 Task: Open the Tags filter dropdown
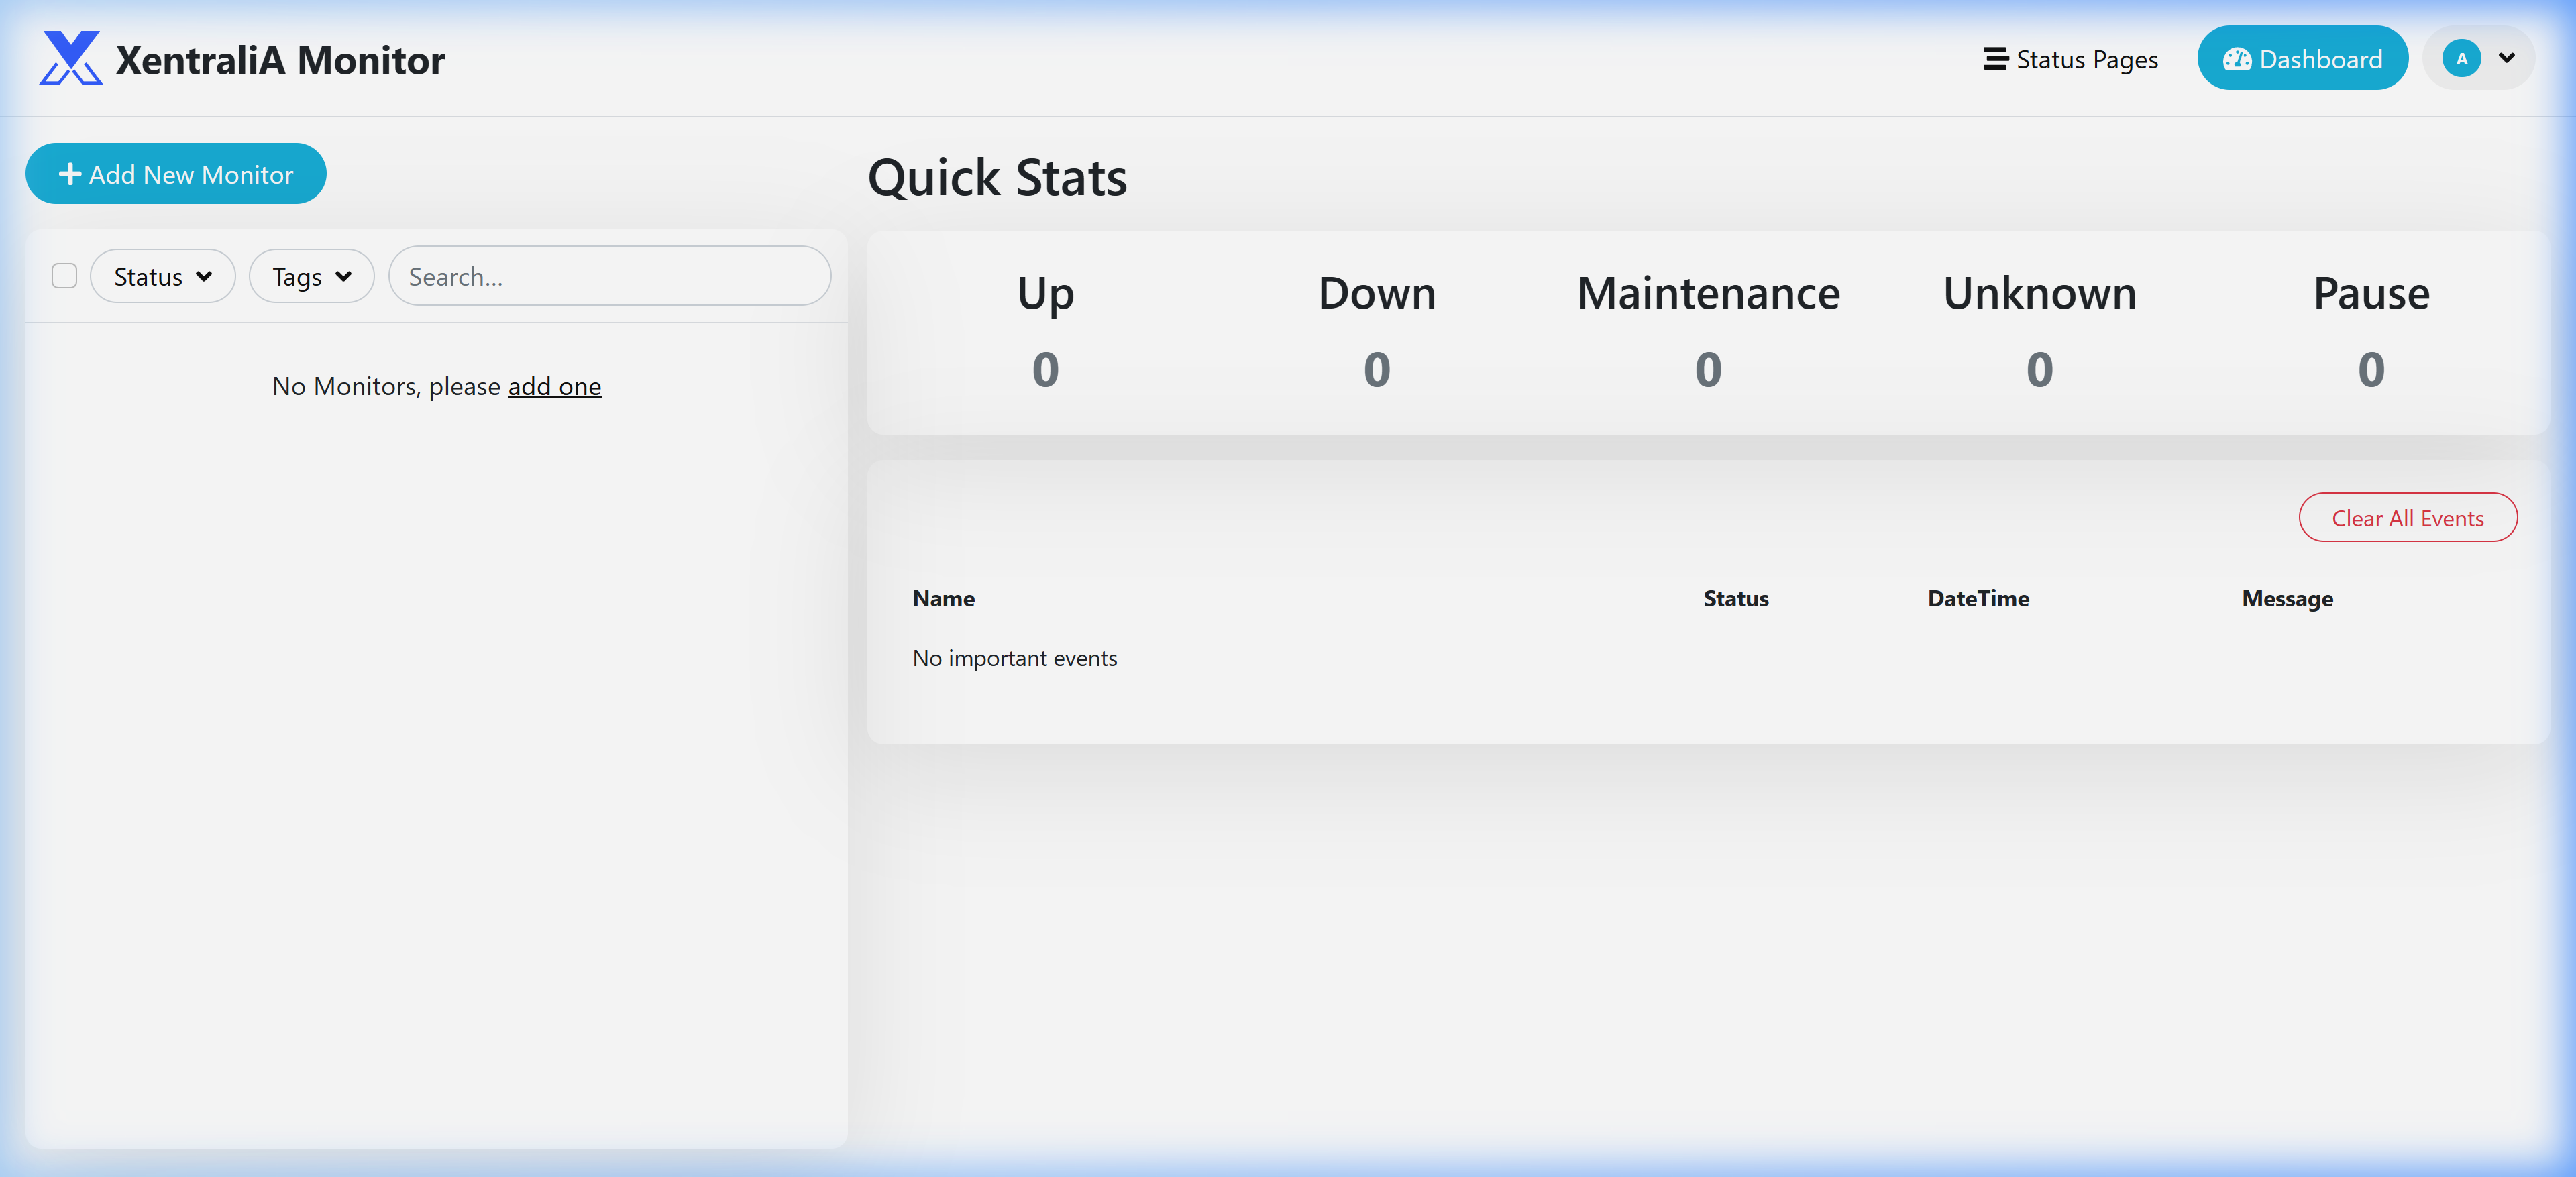click(x=311, y=277)
